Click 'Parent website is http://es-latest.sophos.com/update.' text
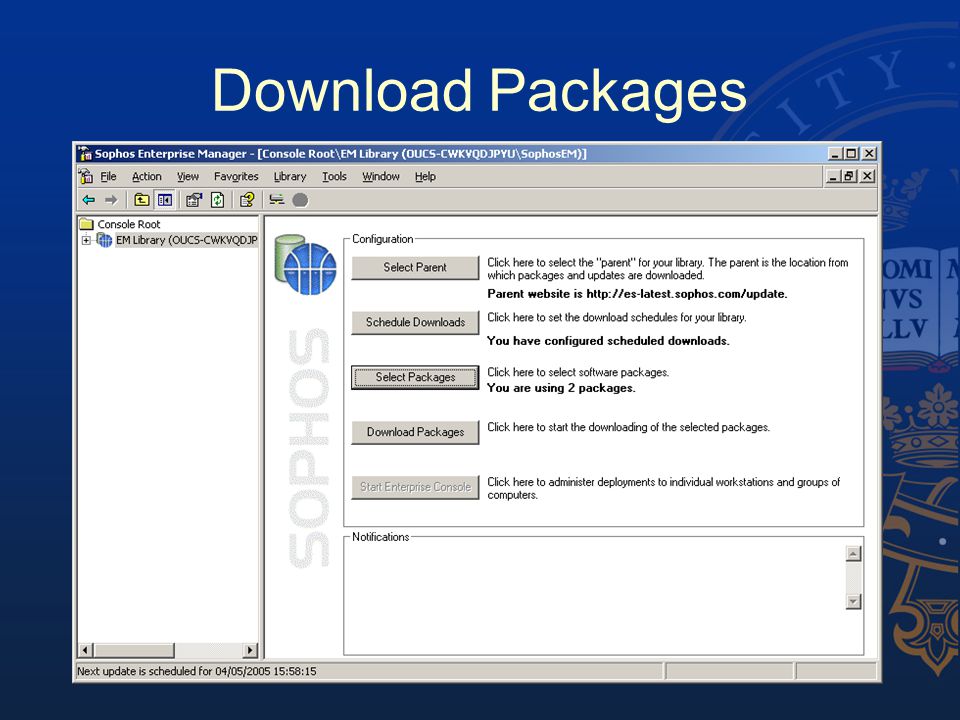 tap(637, 294)
